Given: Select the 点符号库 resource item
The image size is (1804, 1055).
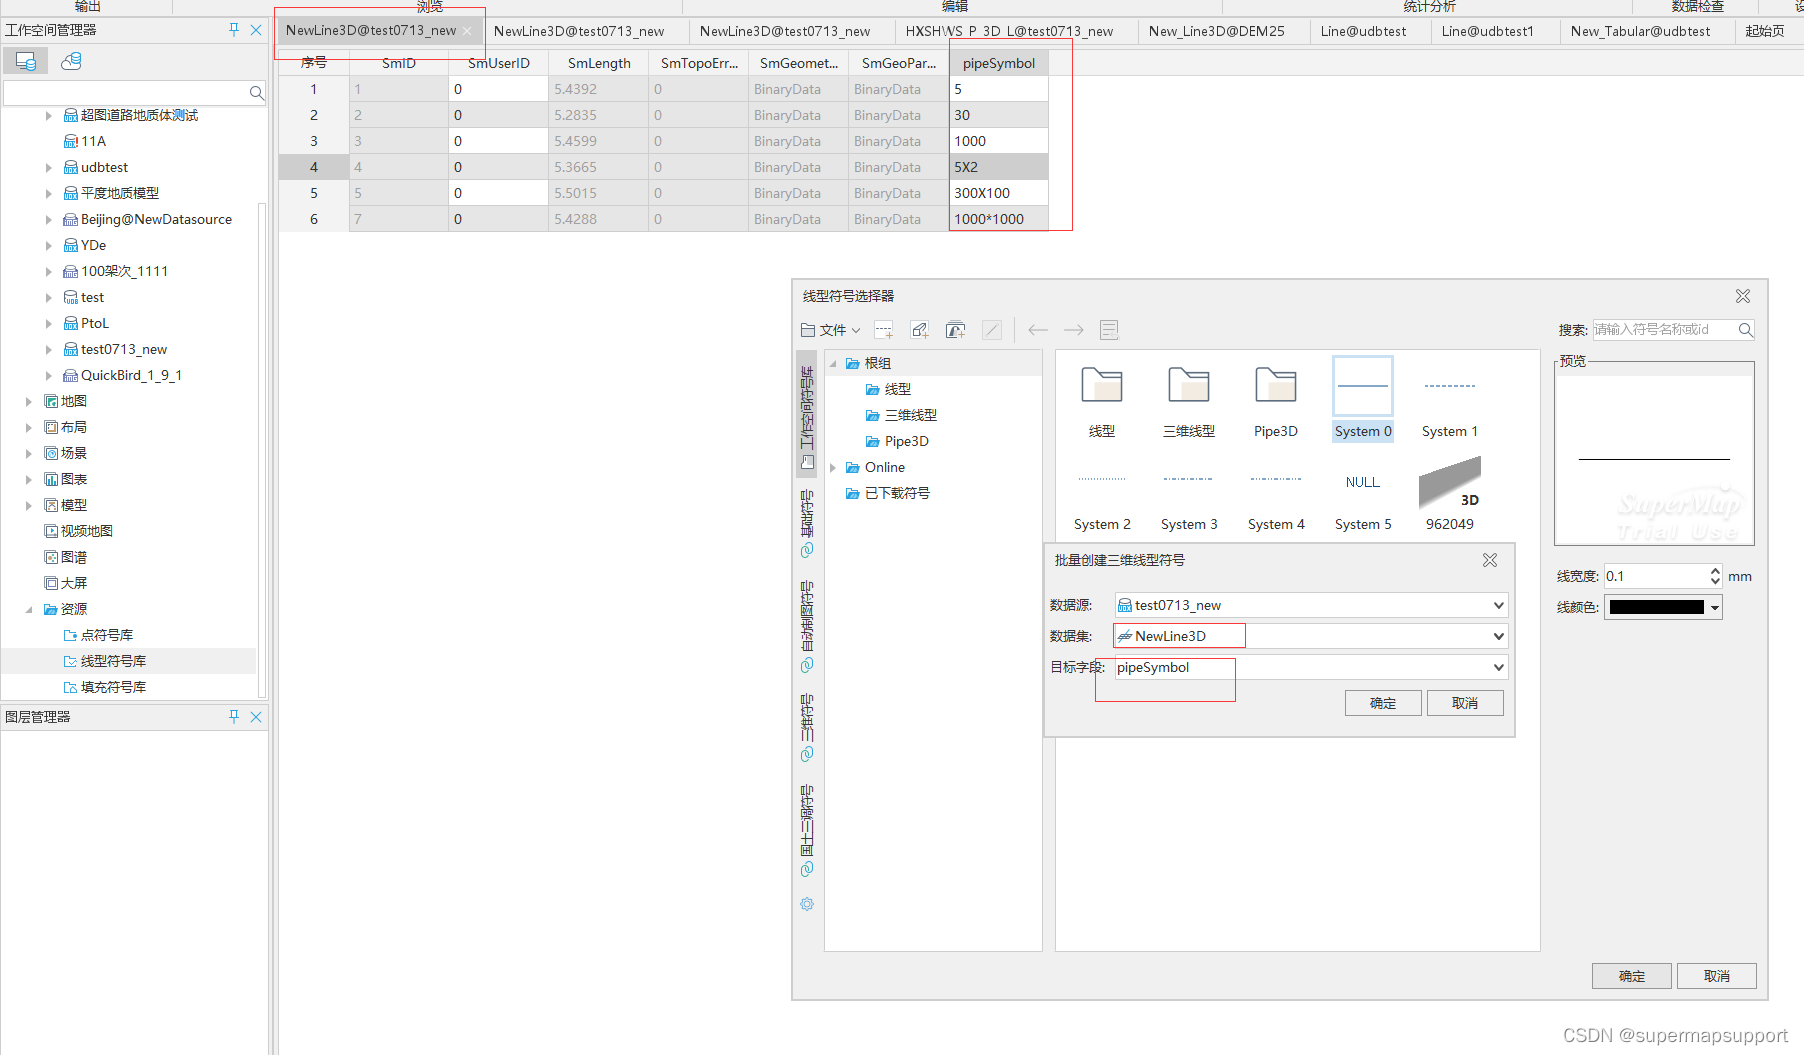Looking at the screenshot, I should (106, 635).
